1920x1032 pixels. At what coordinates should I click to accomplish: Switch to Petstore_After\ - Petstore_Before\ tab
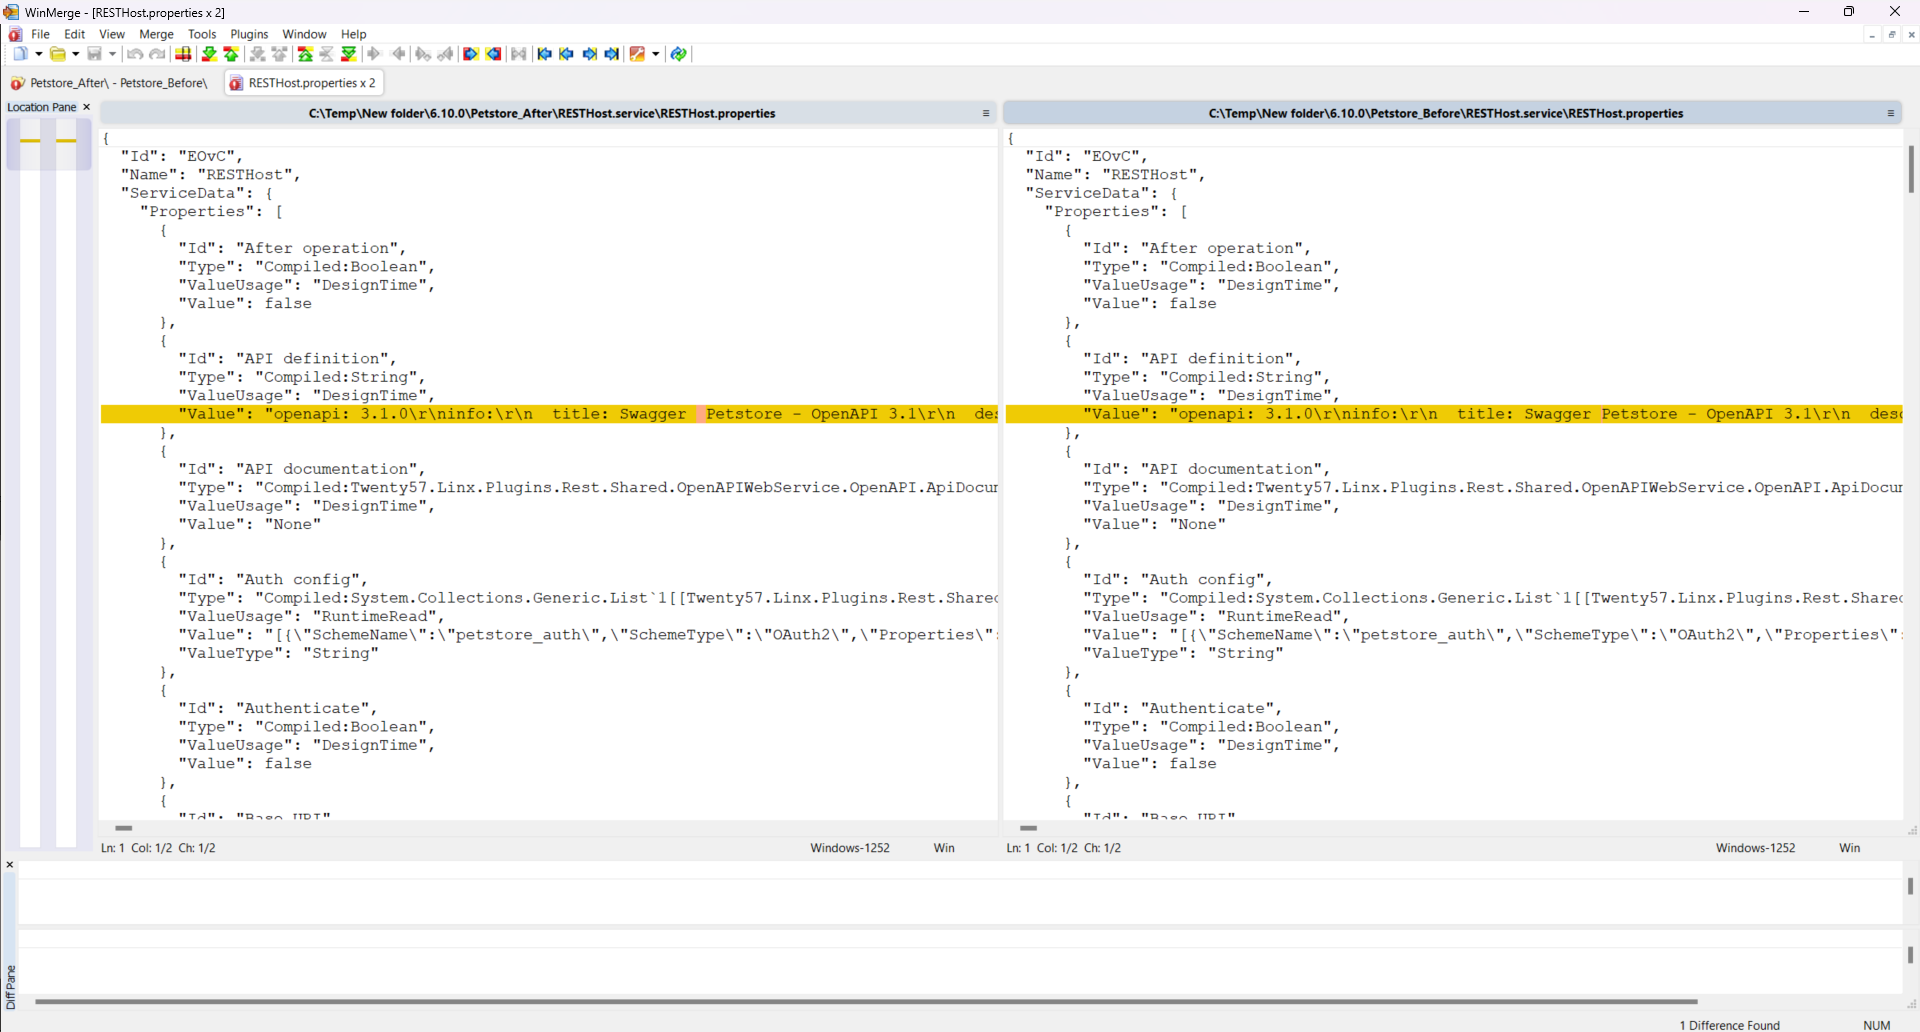[110, 83]
